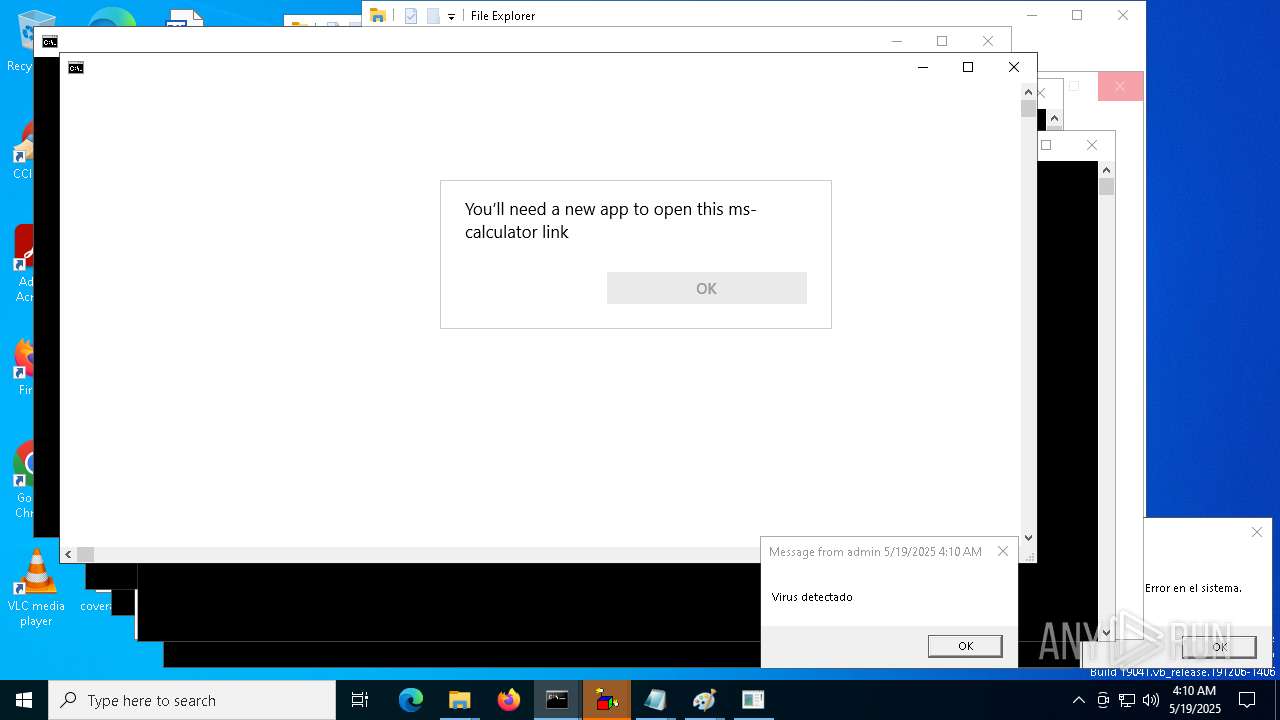Minimize the front command prompt window

click(922, 67)
